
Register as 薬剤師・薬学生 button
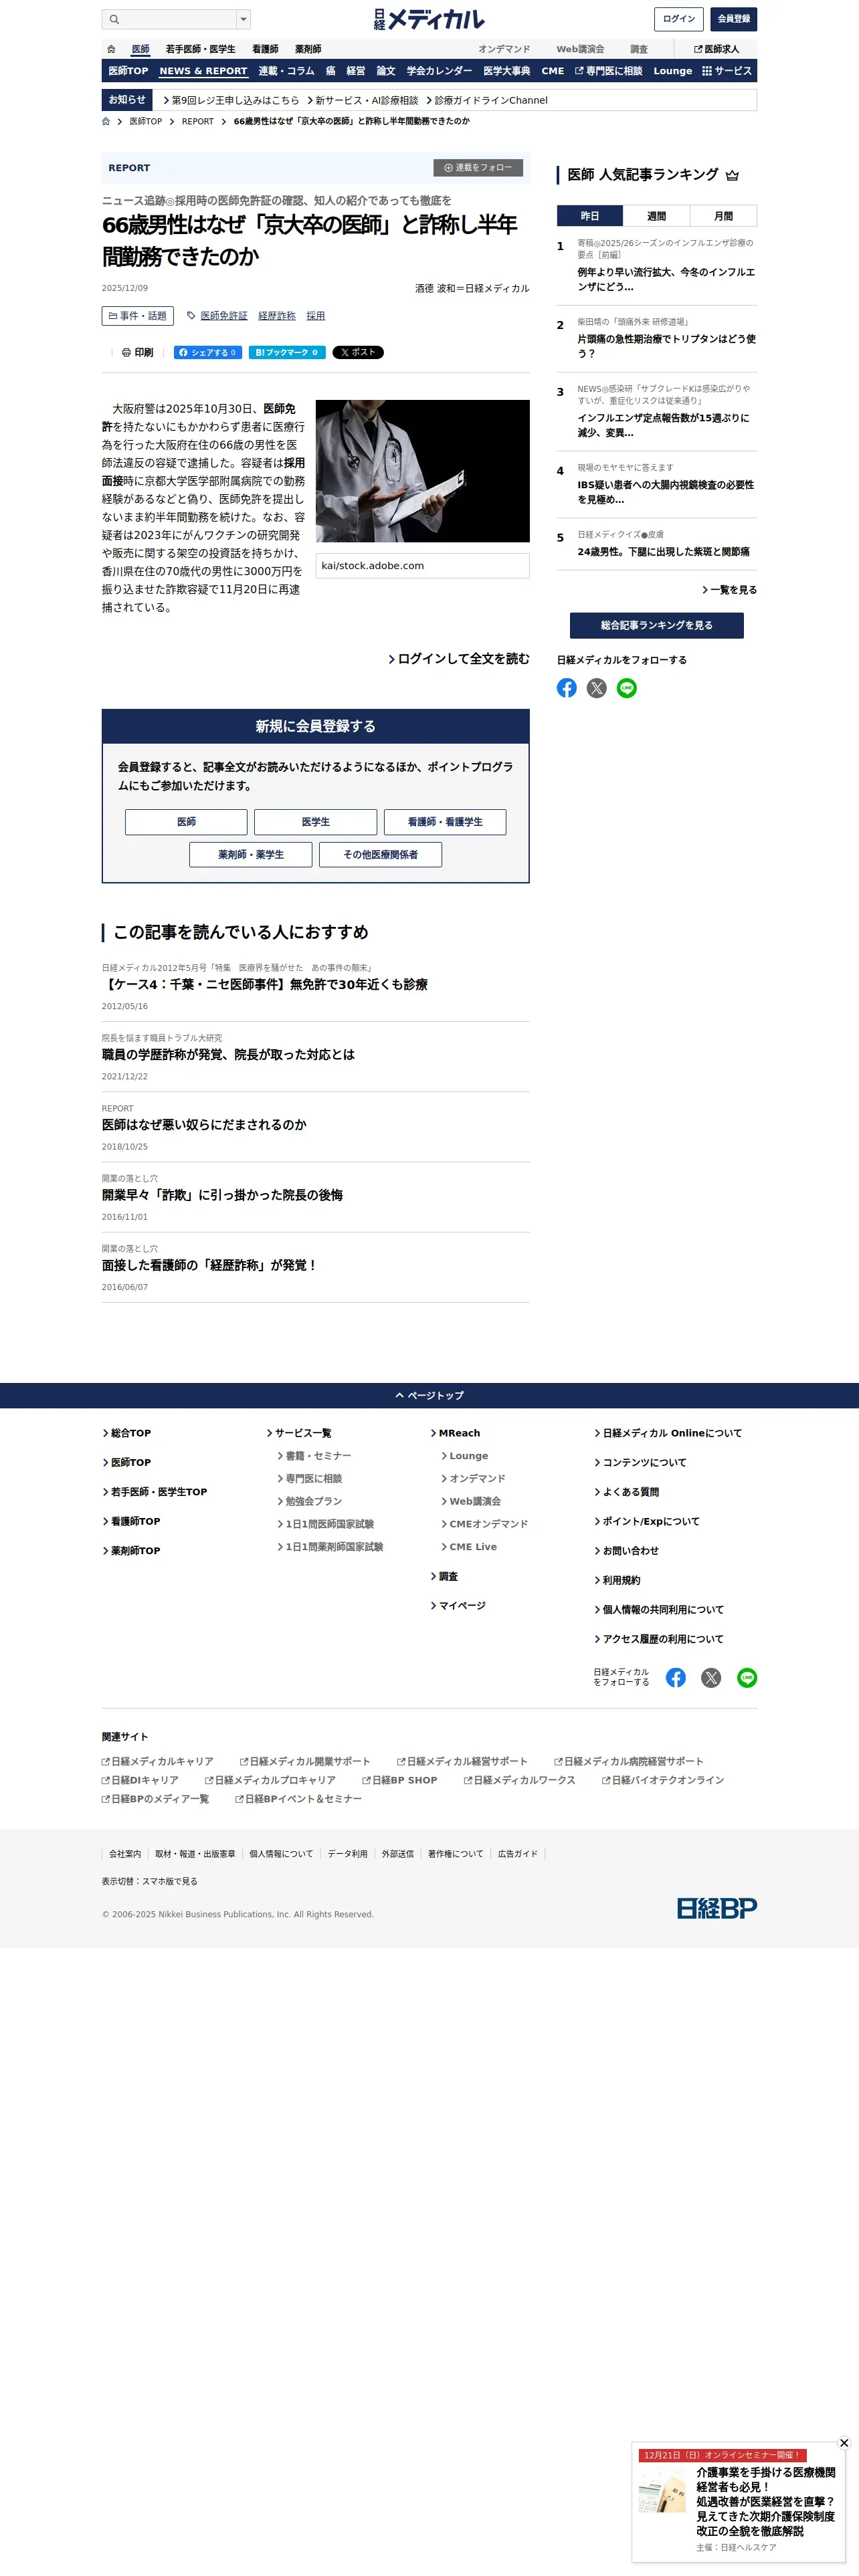click(251, 855)
